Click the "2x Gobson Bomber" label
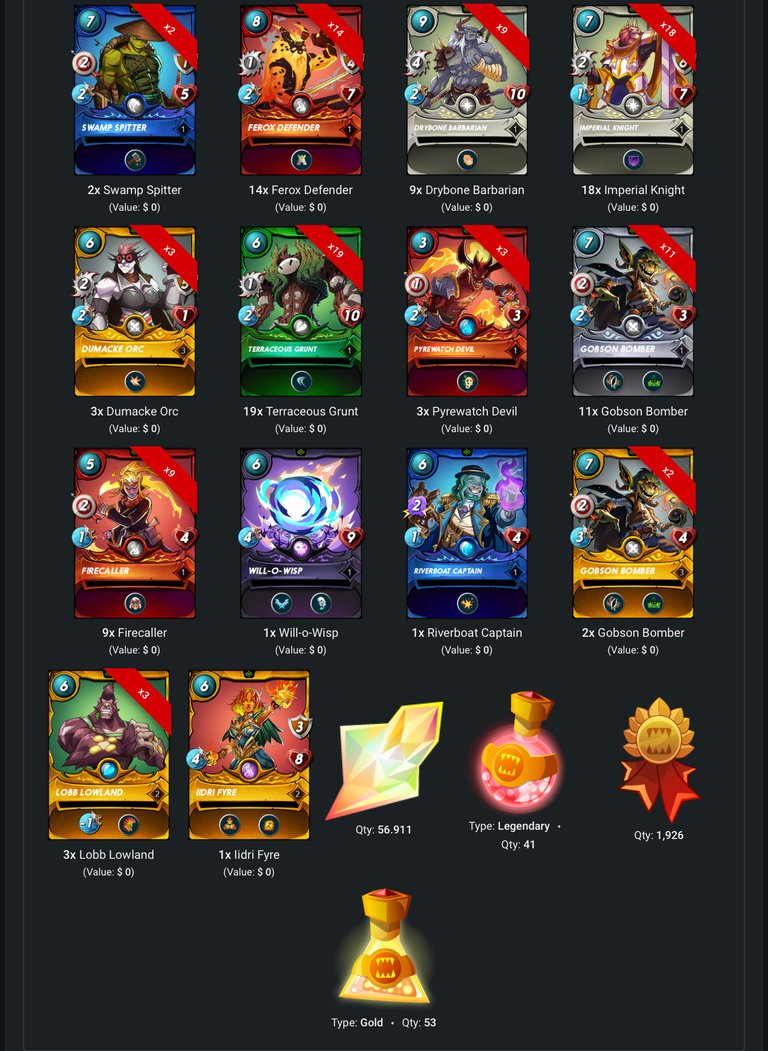 pyautogui.click(x=633, y=632)
